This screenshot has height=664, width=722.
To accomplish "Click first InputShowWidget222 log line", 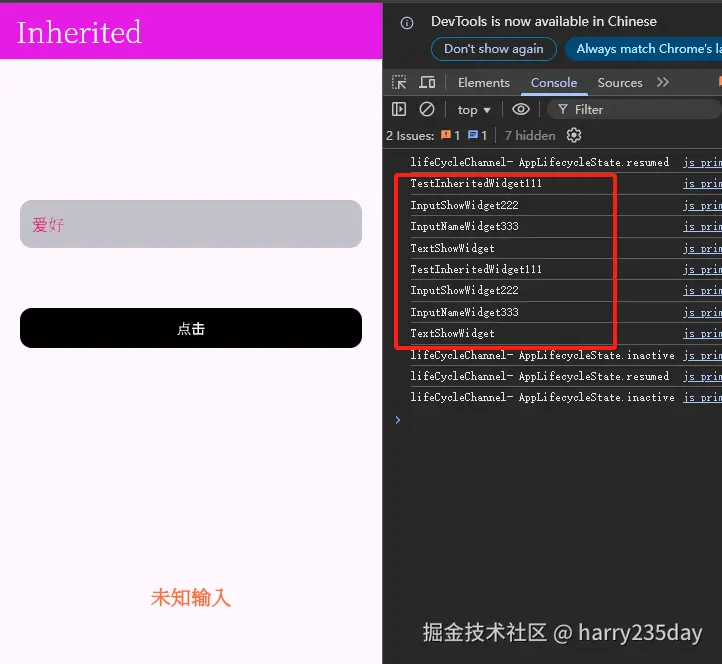I will [x=464, y=205].
